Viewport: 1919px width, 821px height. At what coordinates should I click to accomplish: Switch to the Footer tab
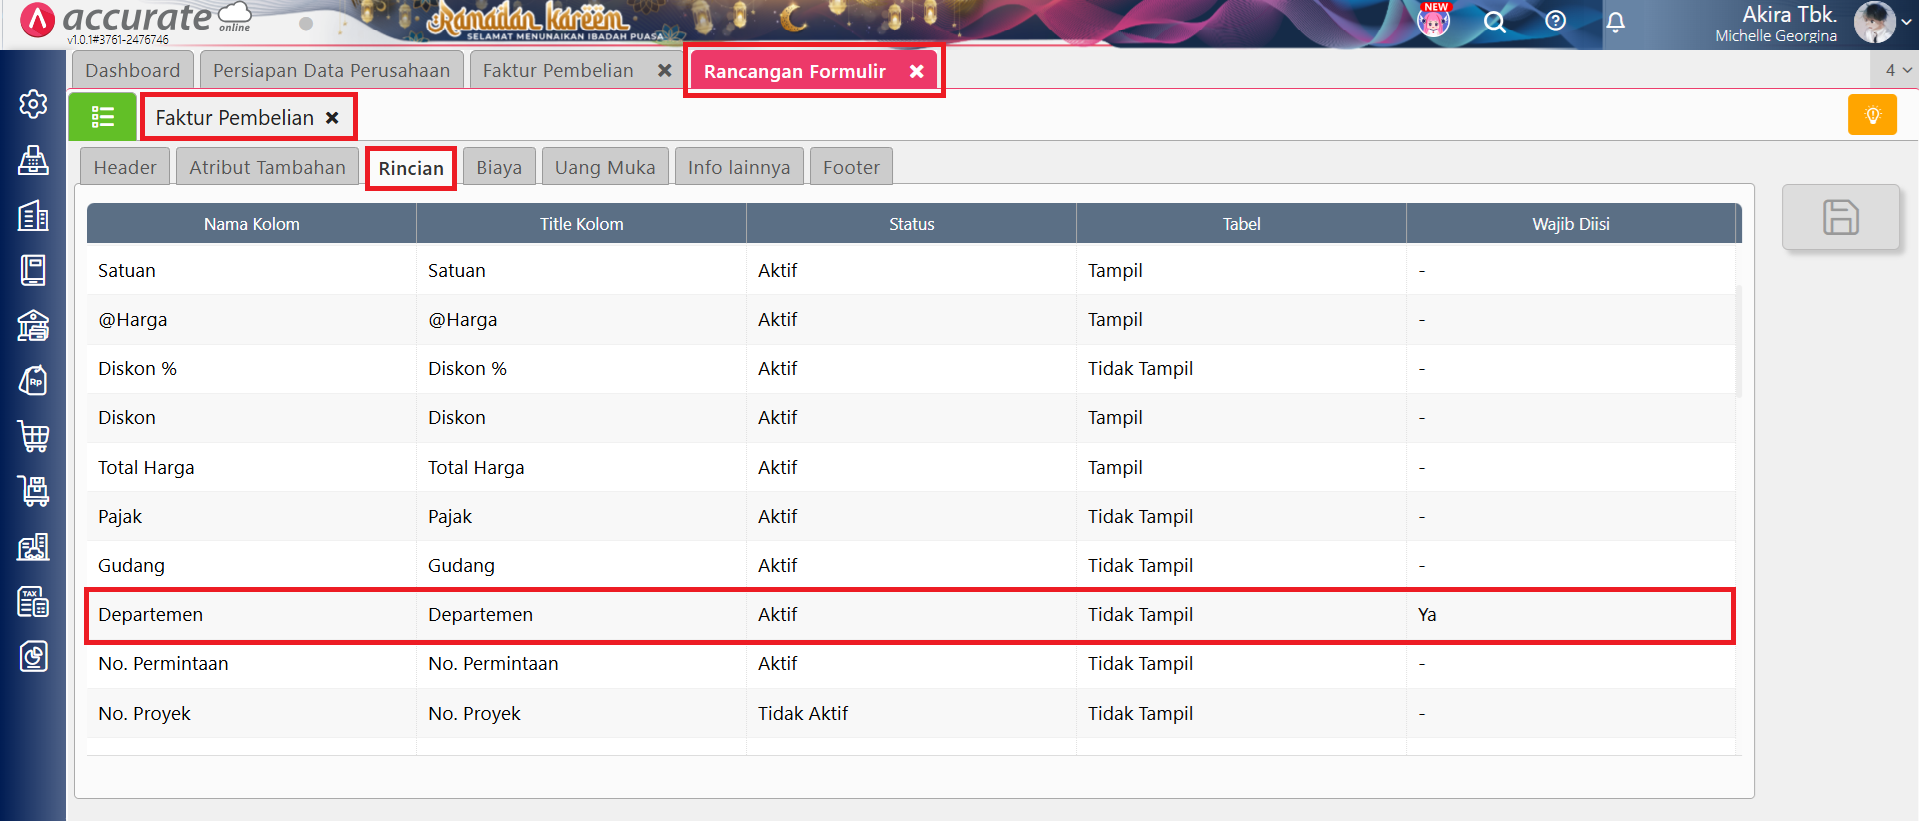click(851, 167)
